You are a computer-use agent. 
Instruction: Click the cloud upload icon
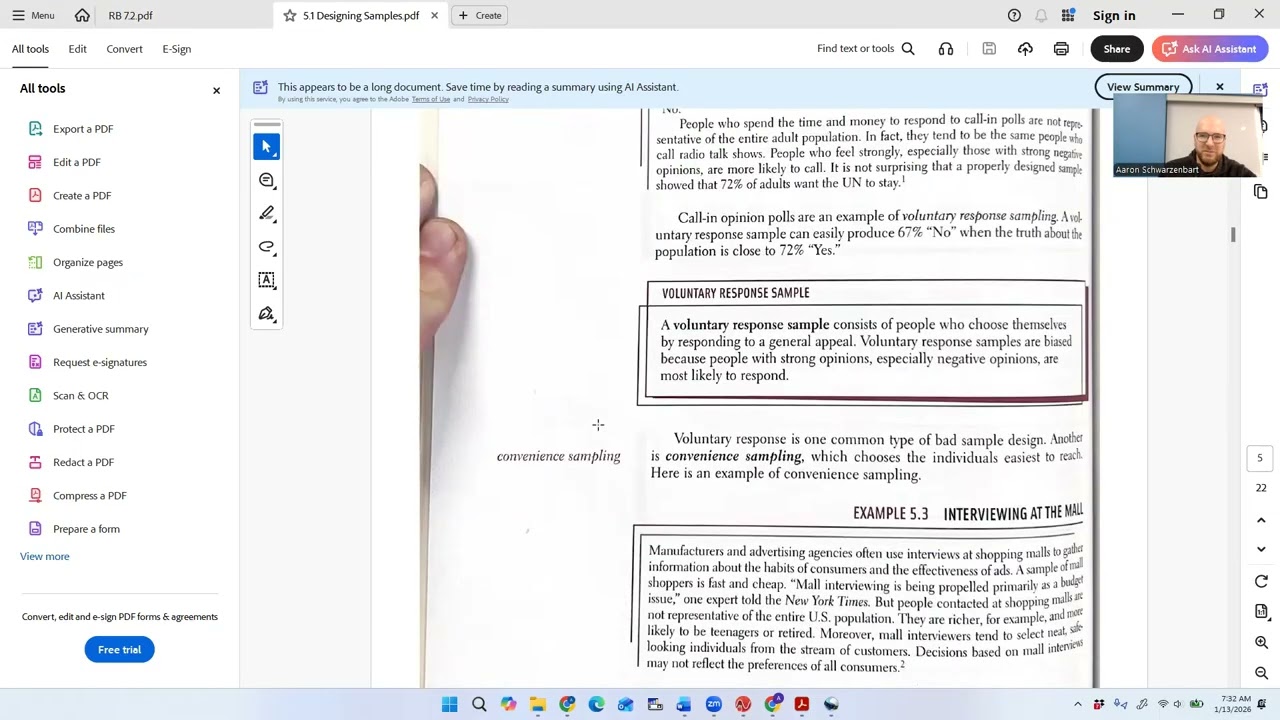coord(1025,49)
